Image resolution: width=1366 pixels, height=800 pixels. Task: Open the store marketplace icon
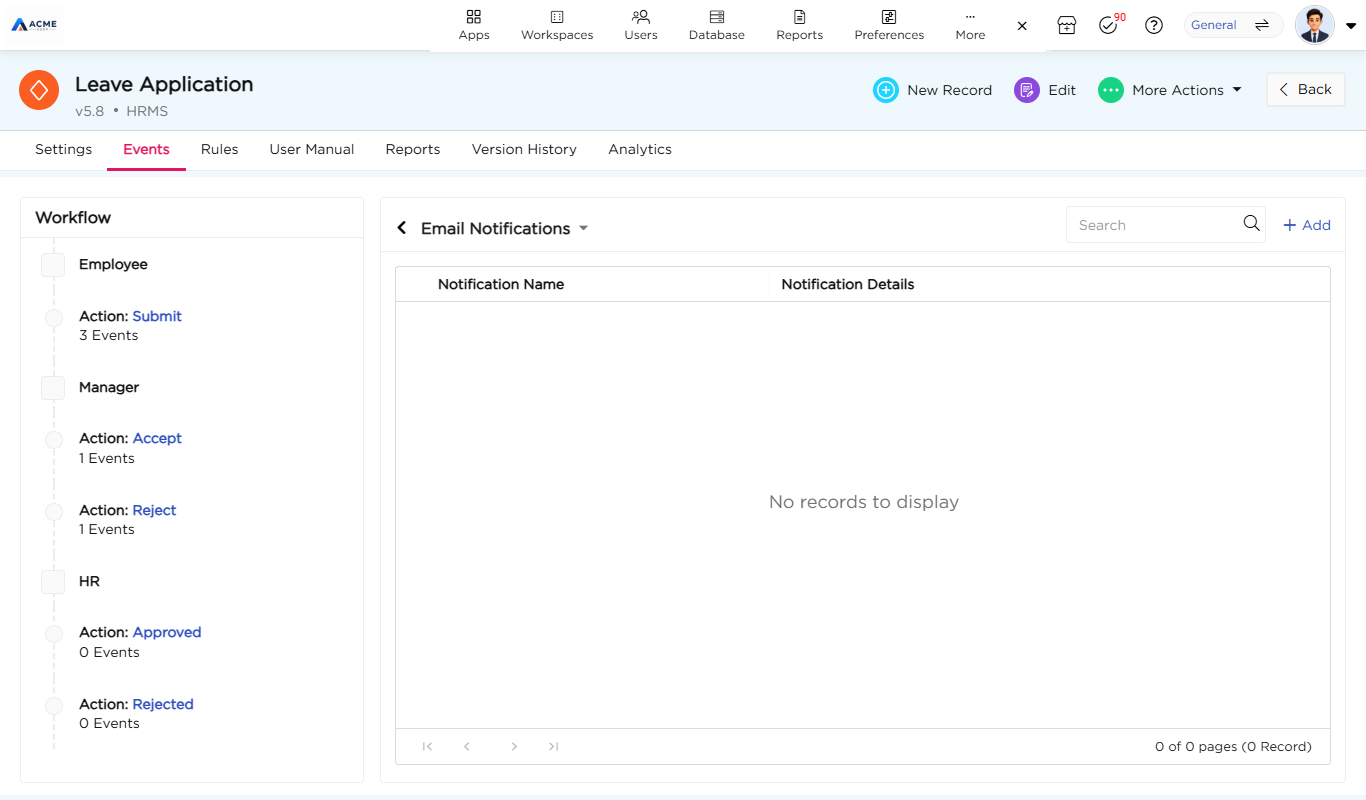click(1067, 25)
